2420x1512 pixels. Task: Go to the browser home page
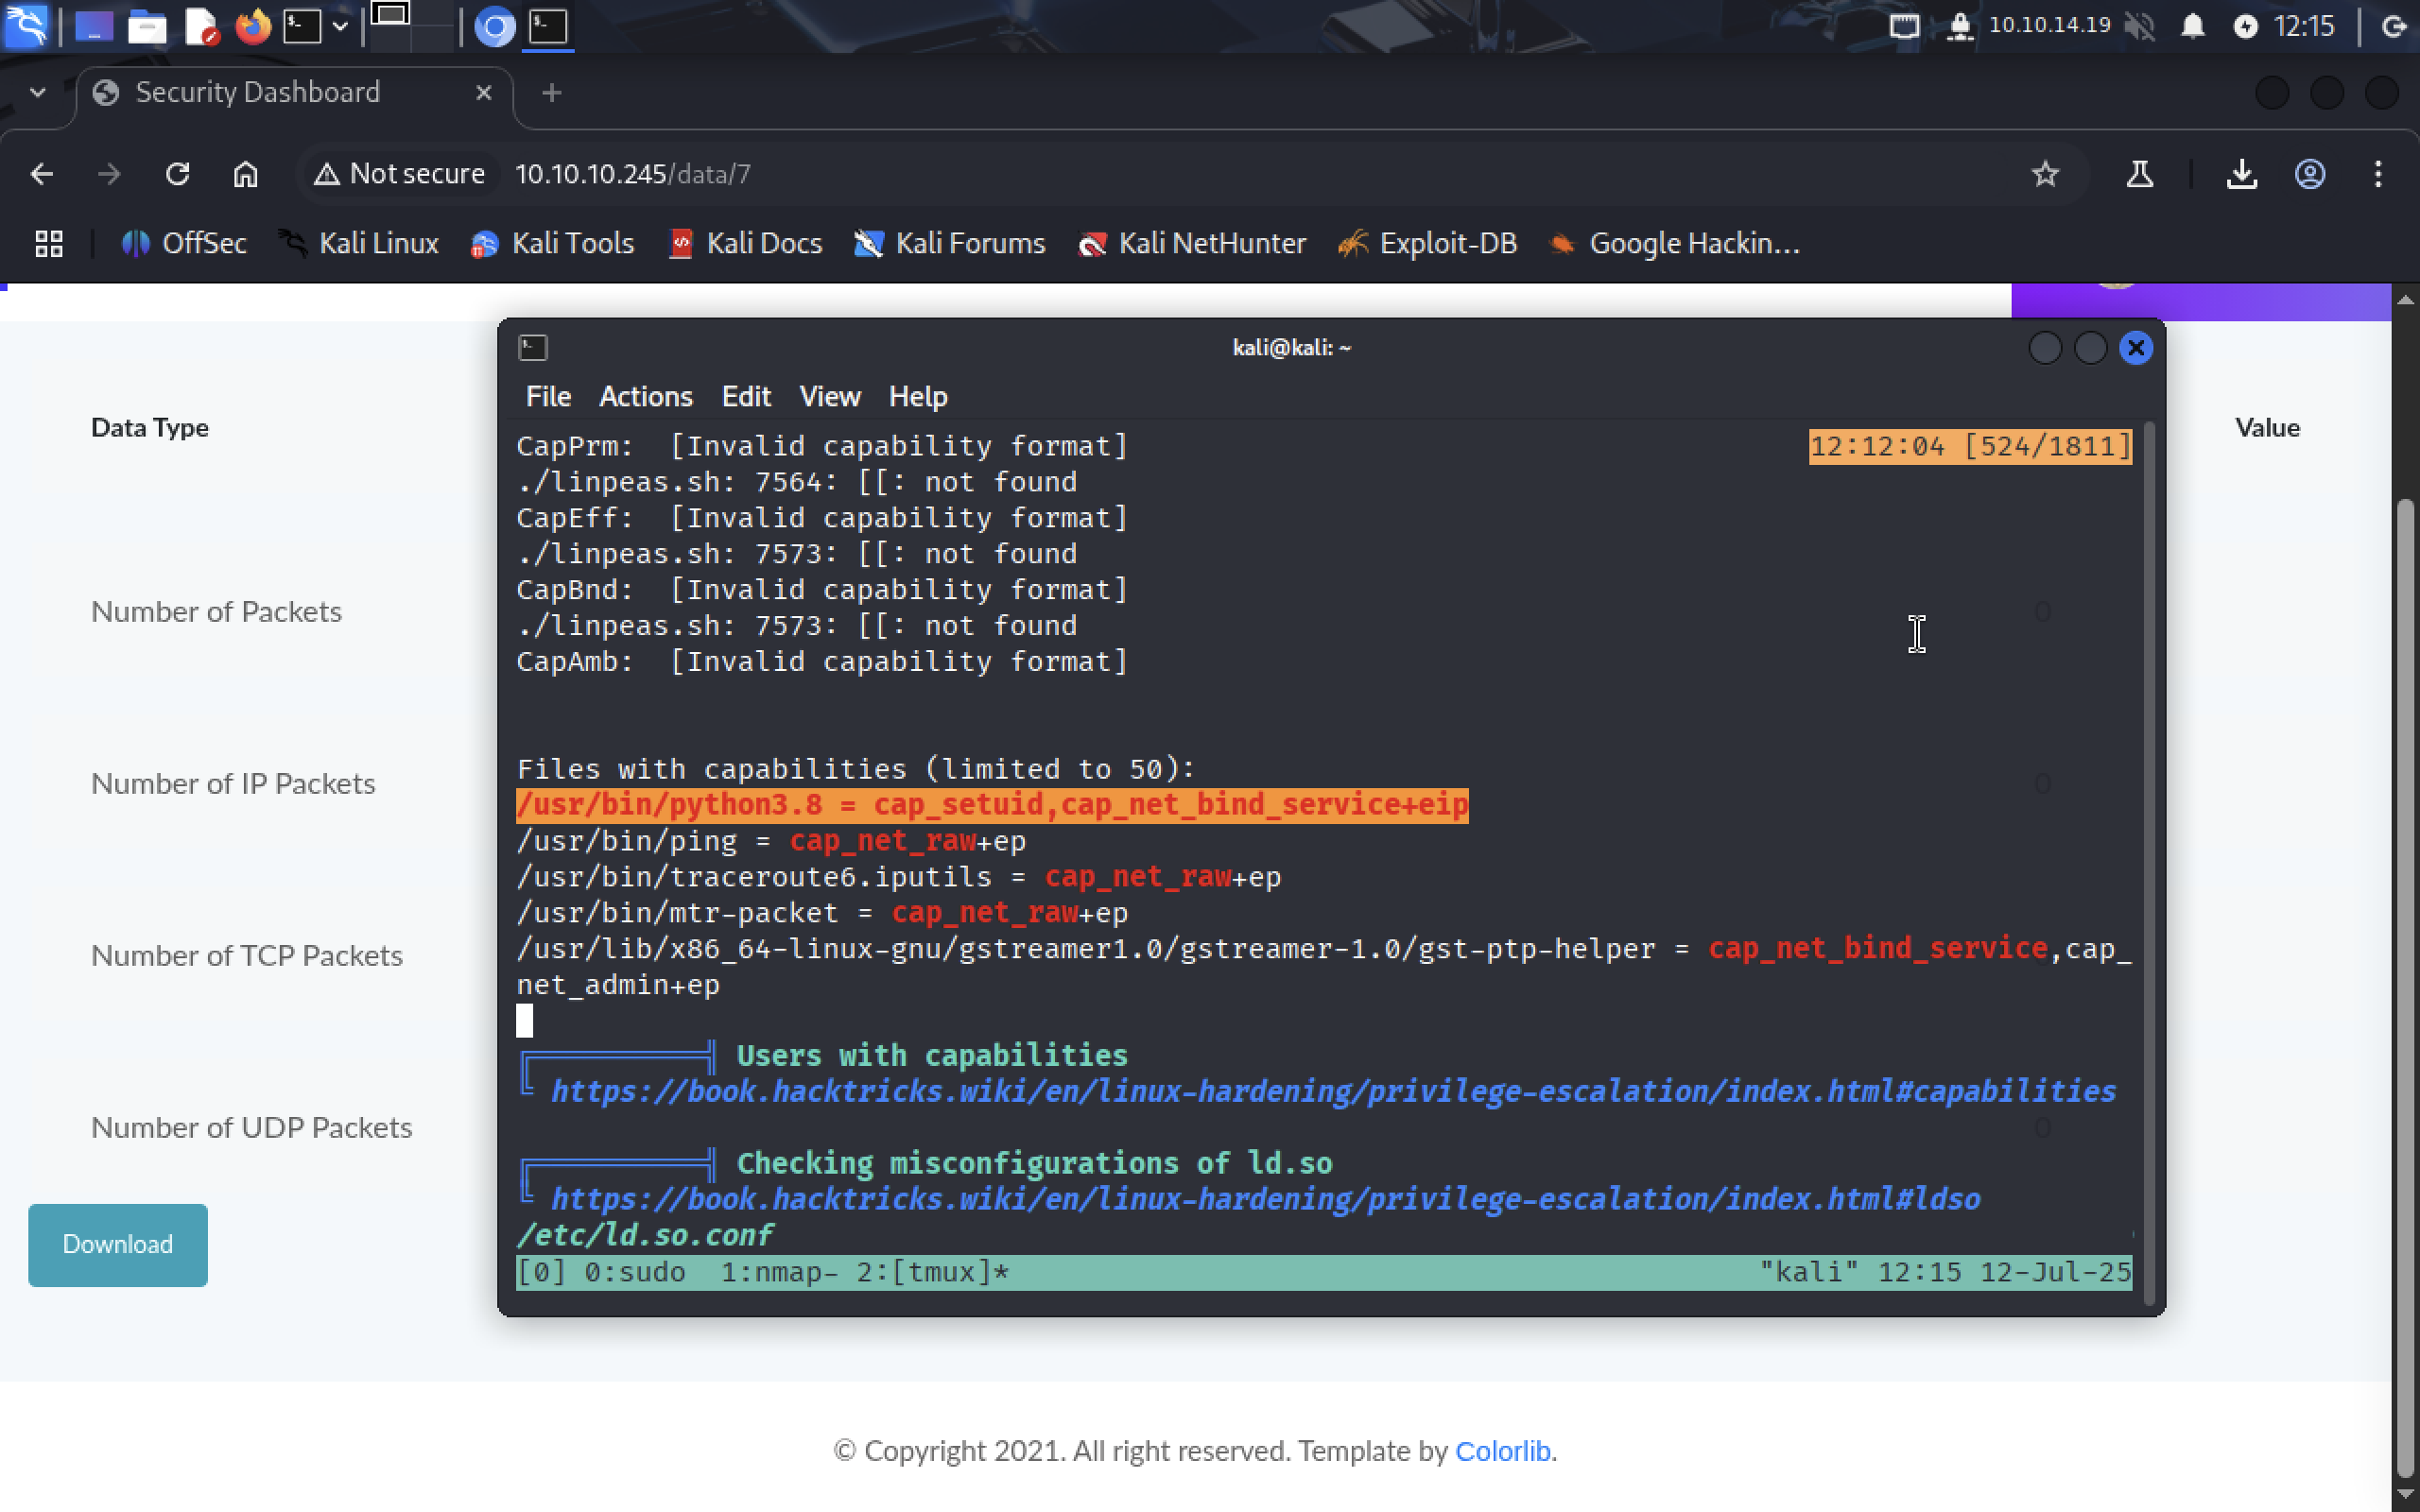click(245, 174)
